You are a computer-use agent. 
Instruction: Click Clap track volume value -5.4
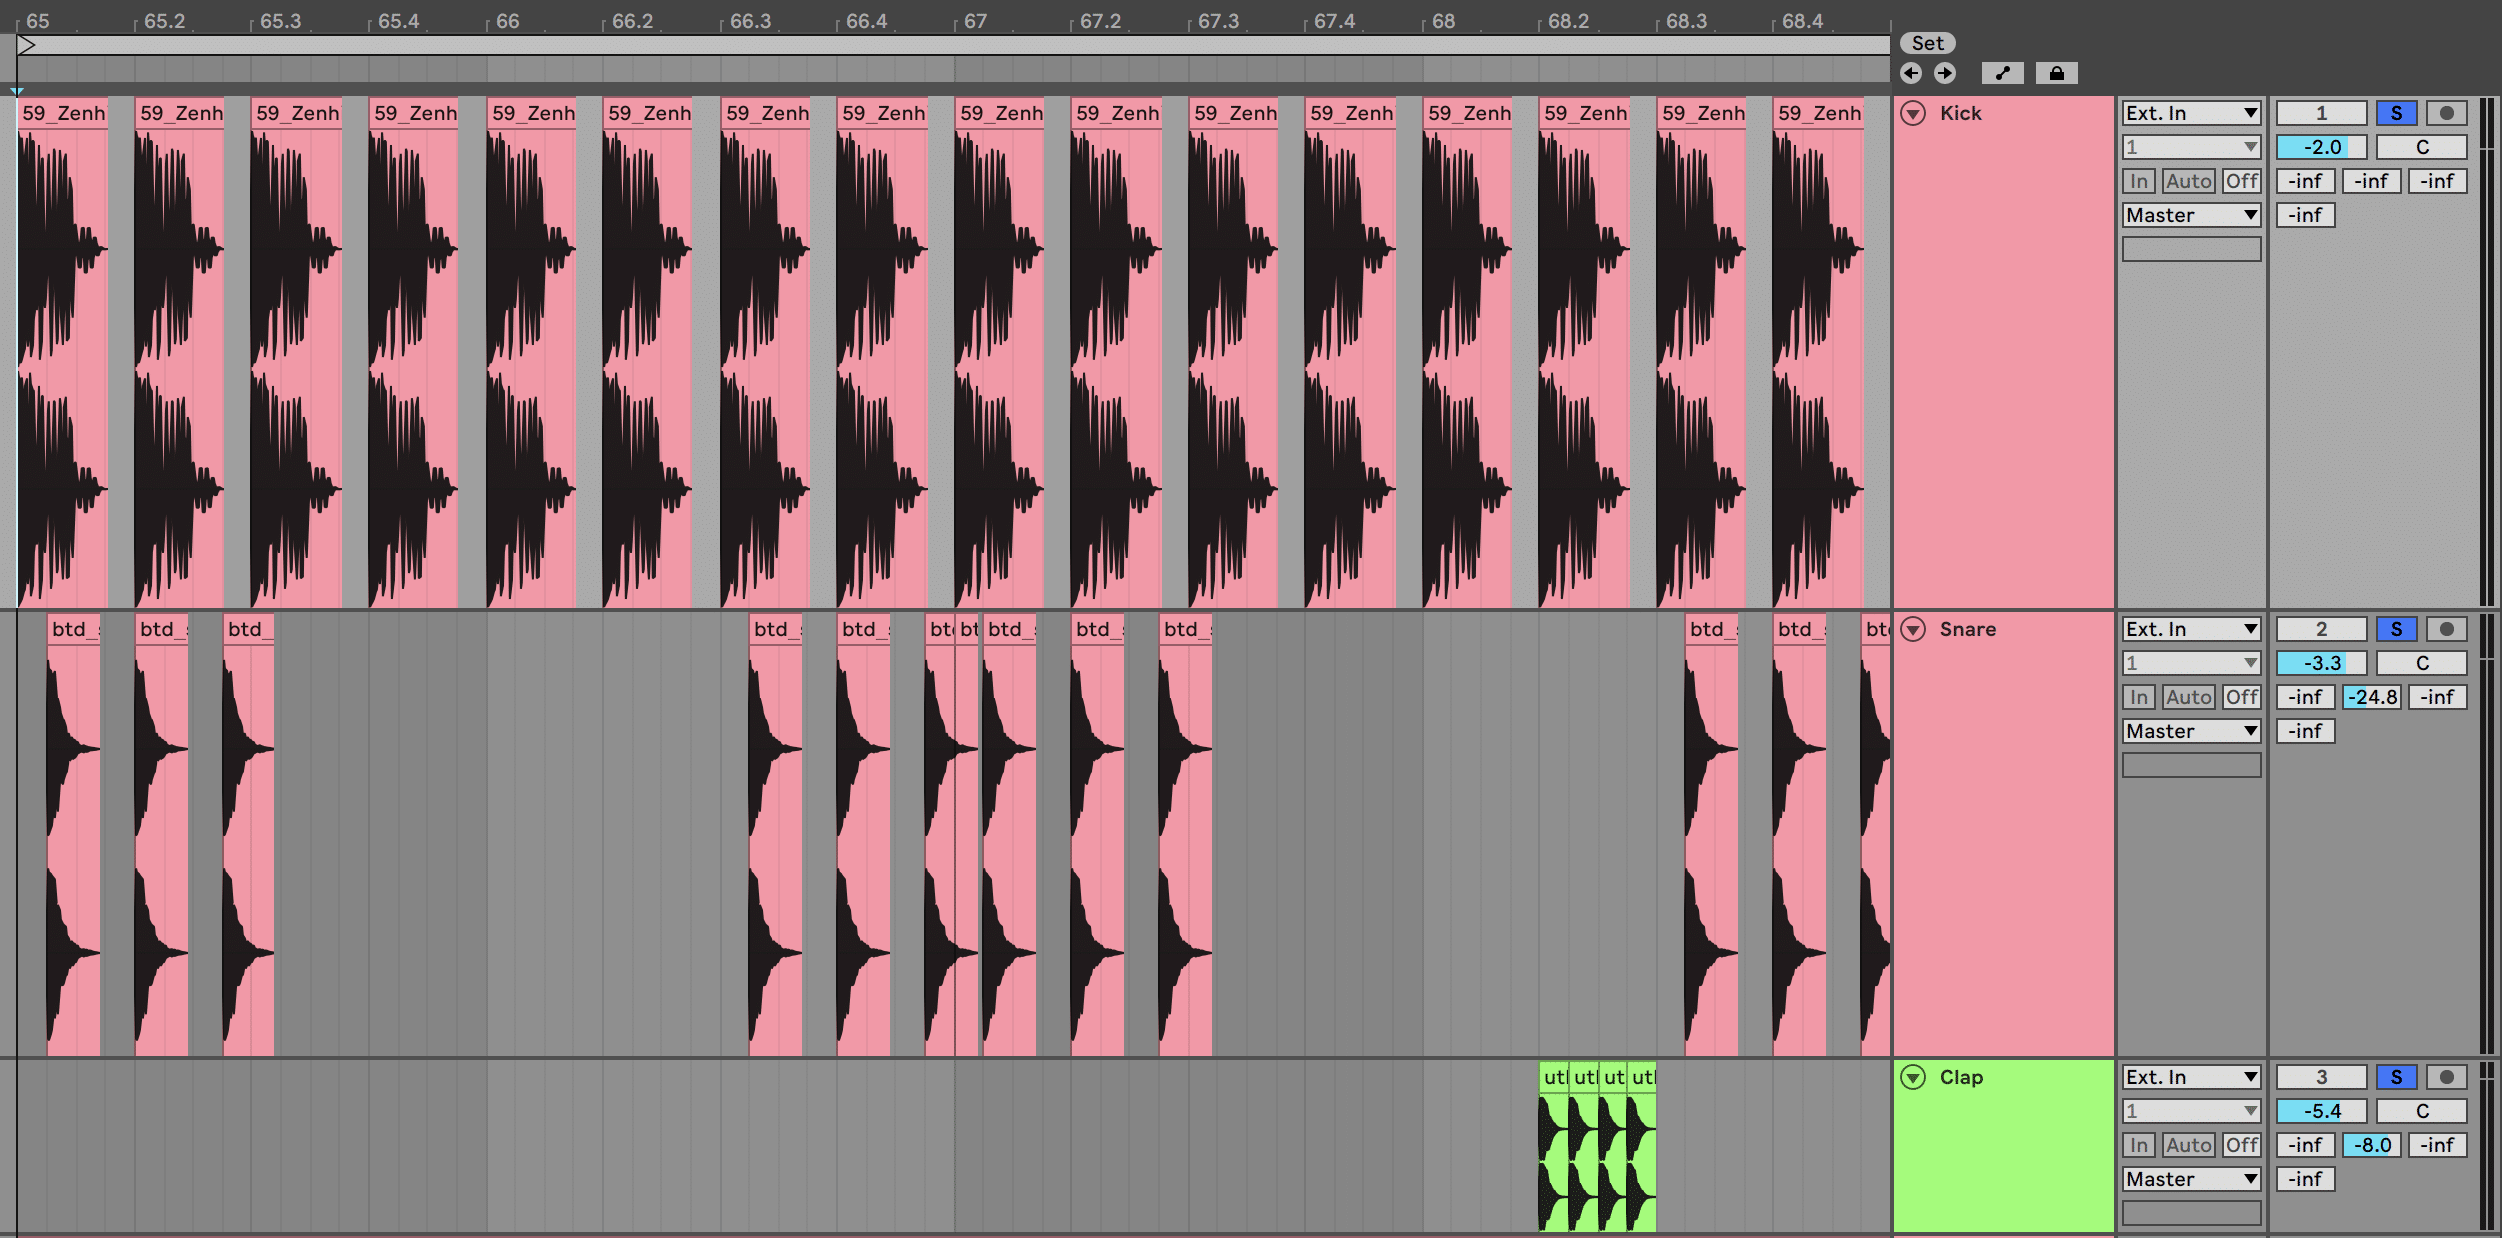click(2321, 1111)
